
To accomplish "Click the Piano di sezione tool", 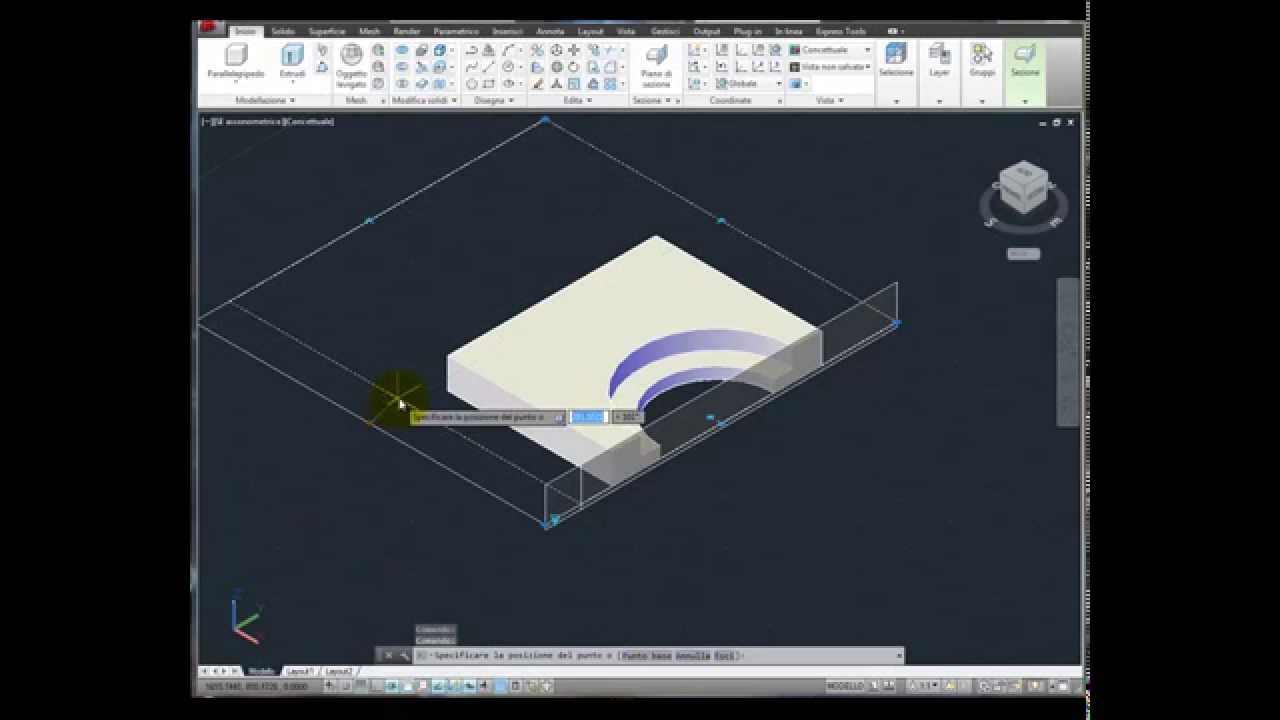I will click(x=656, y=66).
